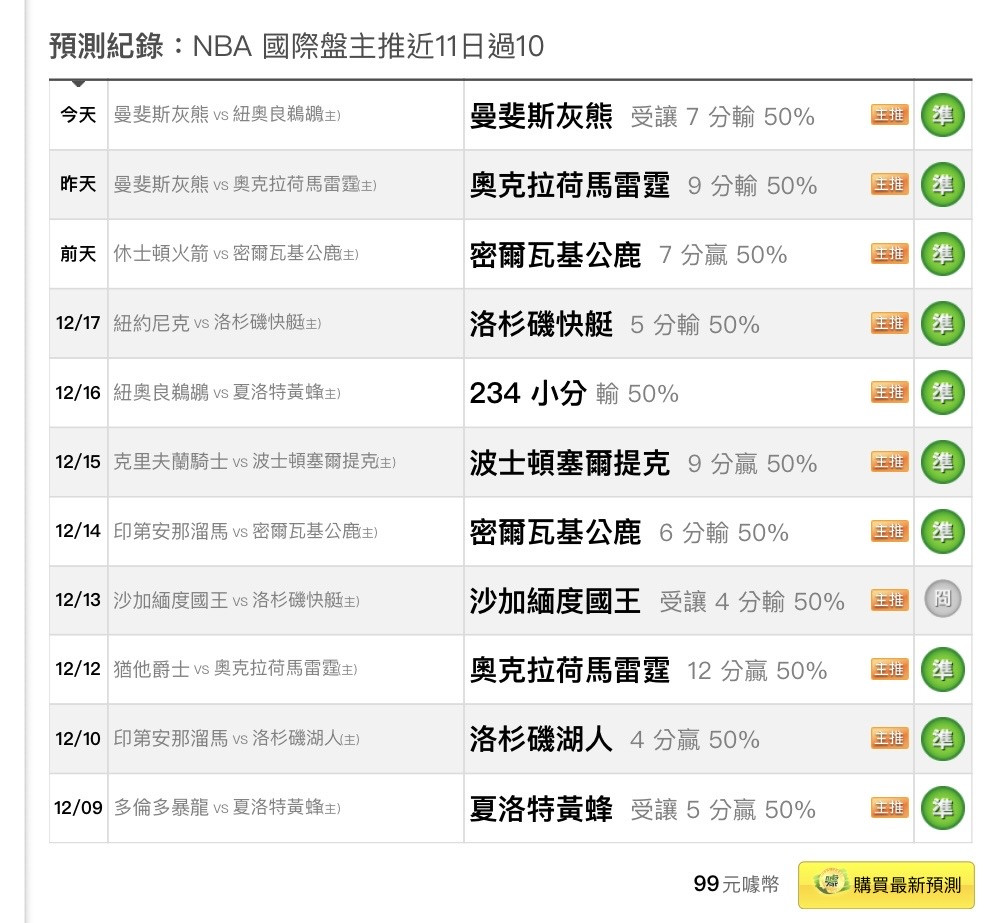Click the green 準 badge in 昨天 row
The width and height of the screenshot is (988, 923).
coord(943,185)
